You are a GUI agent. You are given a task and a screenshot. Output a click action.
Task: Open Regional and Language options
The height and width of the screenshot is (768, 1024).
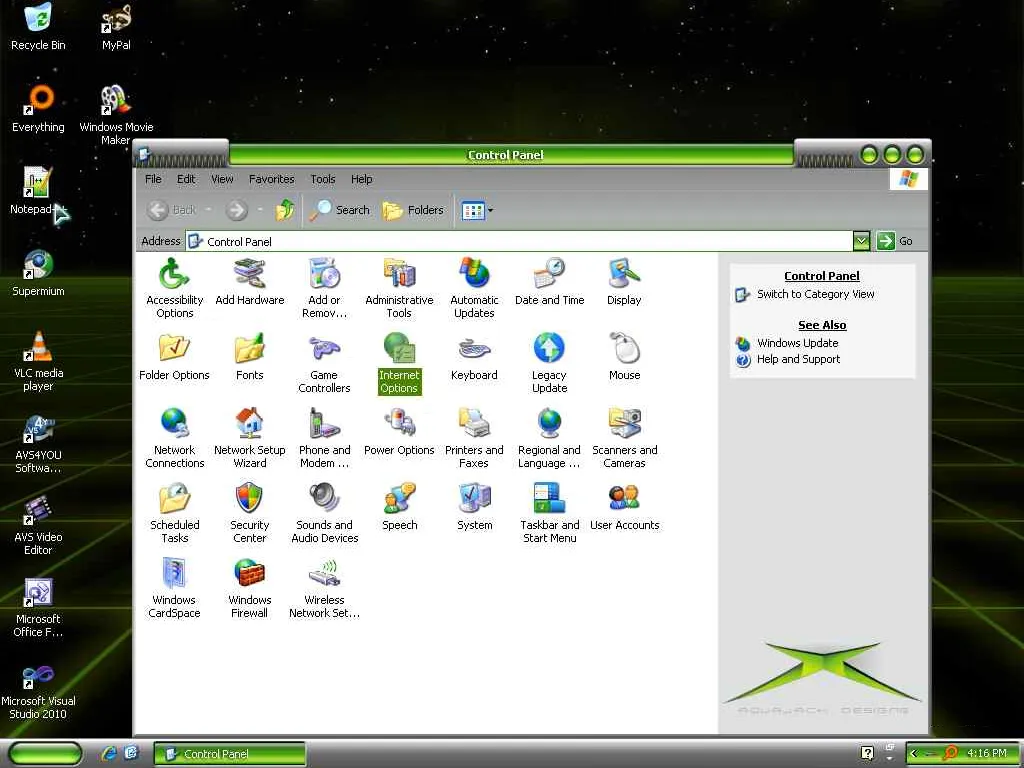pyautogui.click(x=549, y=438)
